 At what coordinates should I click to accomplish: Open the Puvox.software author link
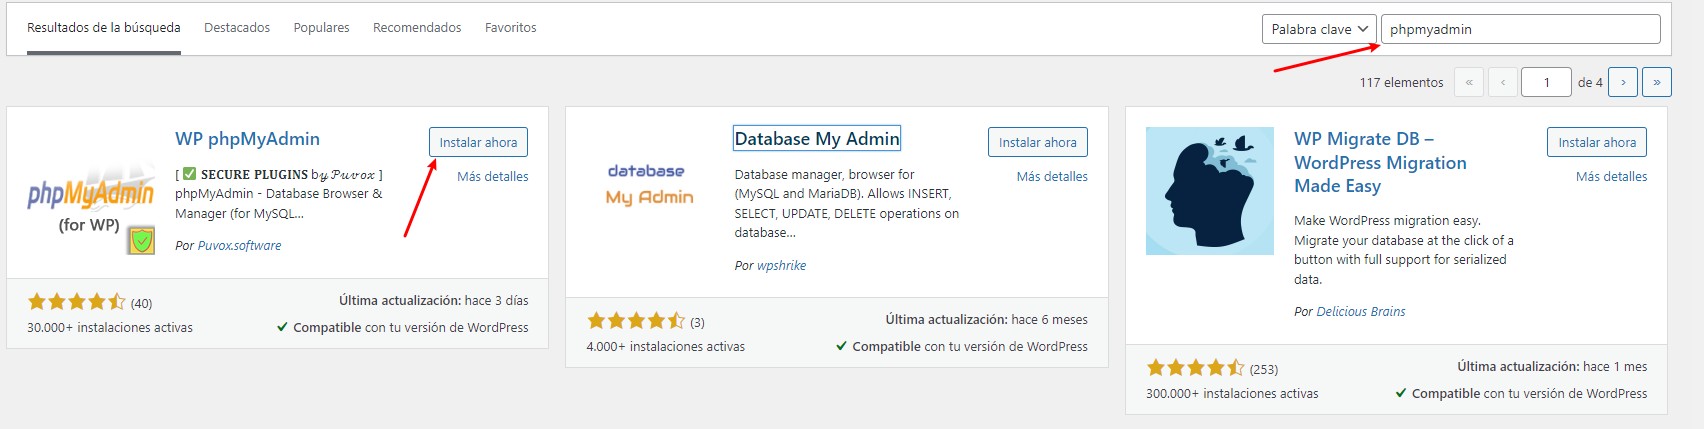click(239, 245)
